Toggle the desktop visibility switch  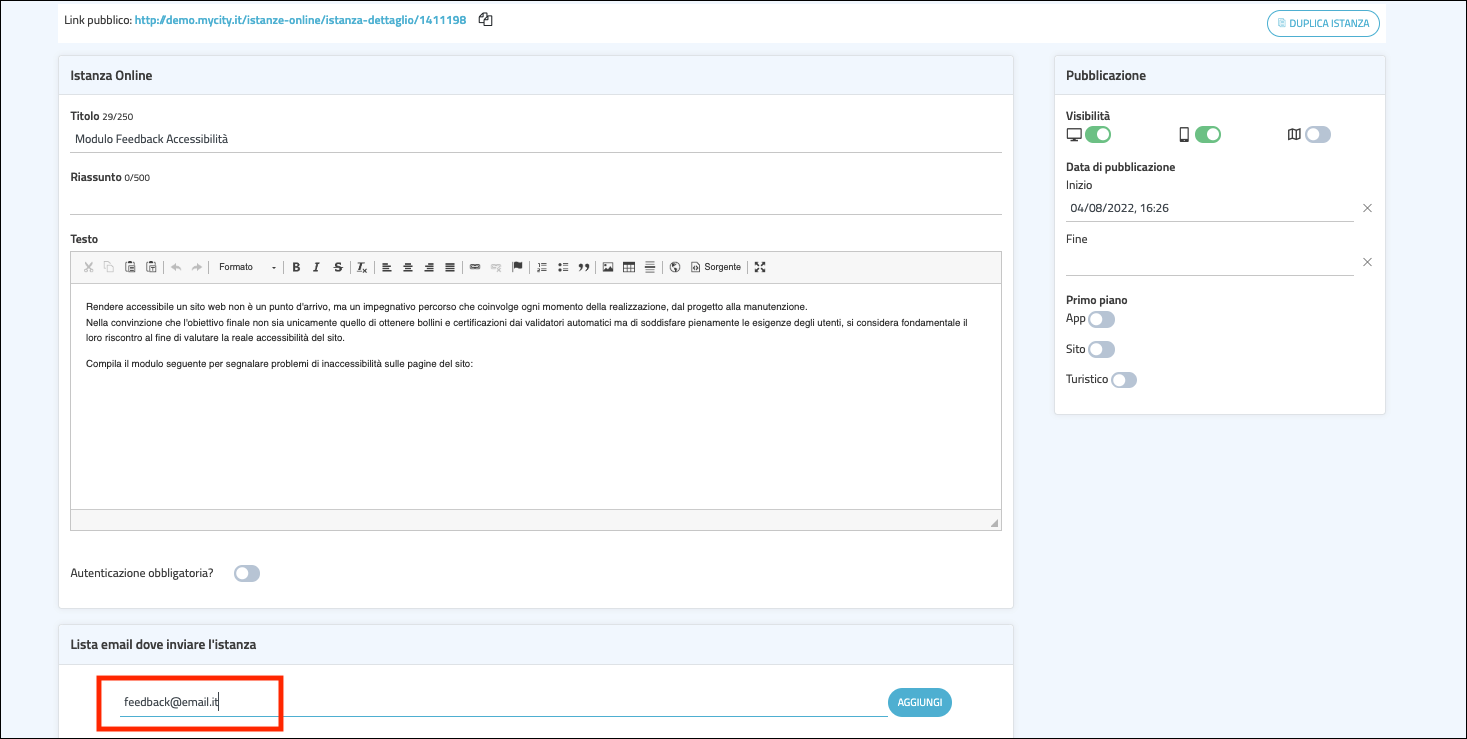pyautogui.click(x=1098, y=135)
